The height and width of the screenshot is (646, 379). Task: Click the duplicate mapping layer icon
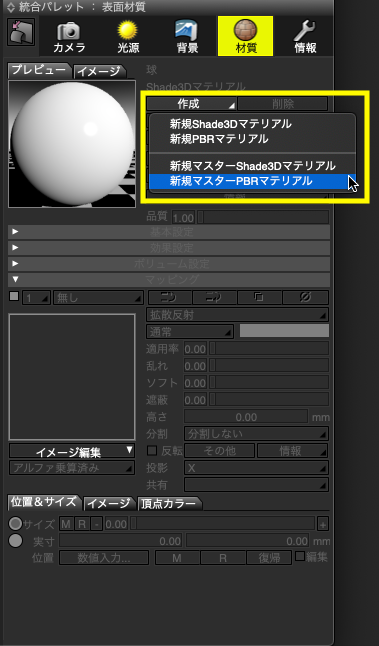click(x=260, y=297)
